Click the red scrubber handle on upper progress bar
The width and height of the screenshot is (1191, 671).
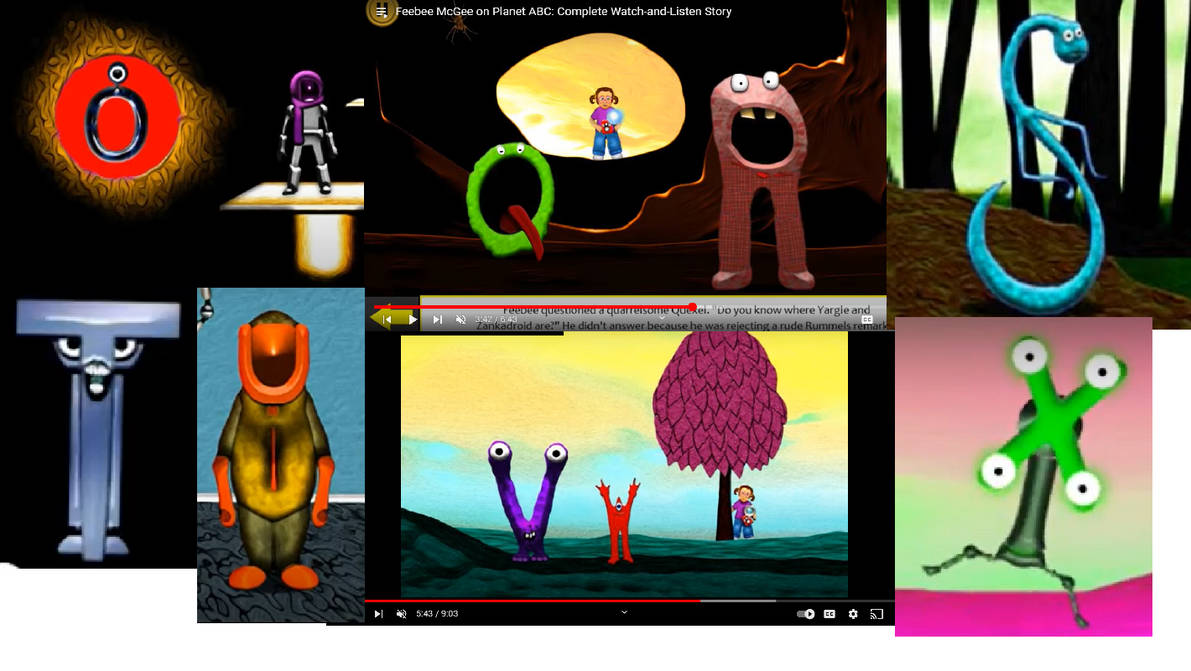point(692,307)
